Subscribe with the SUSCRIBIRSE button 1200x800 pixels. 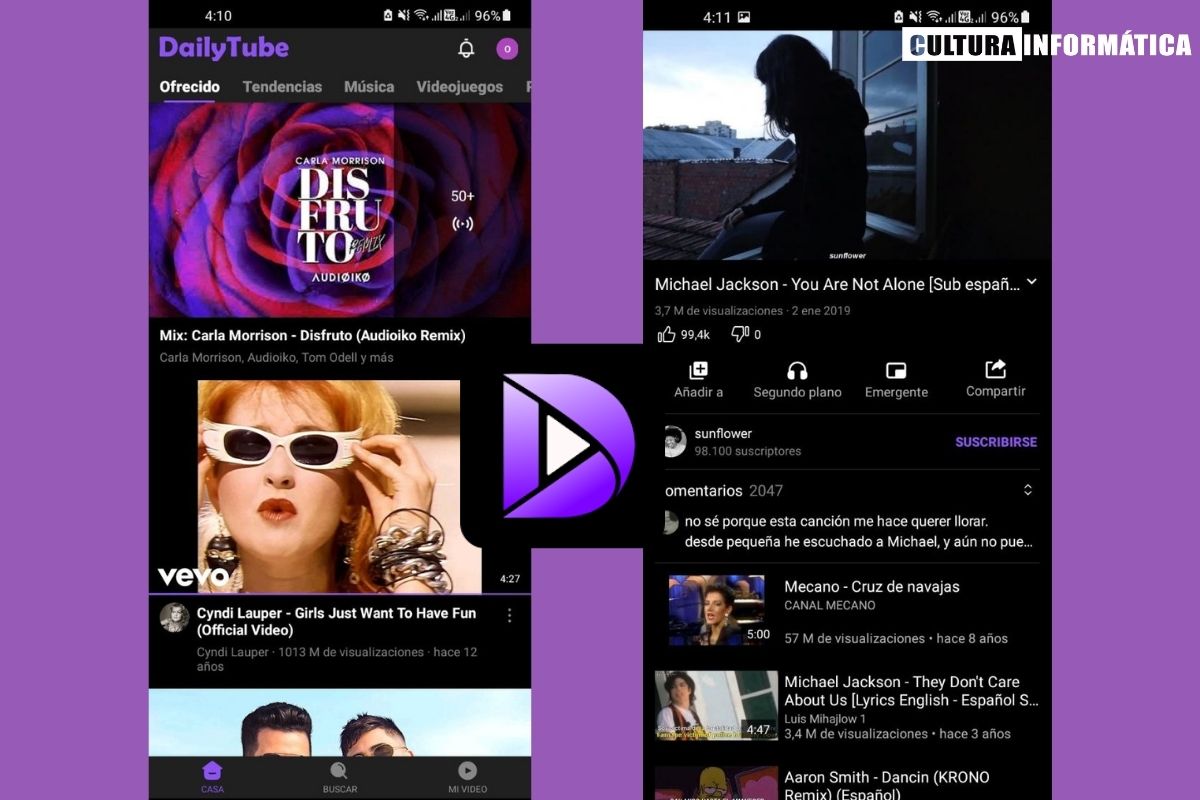996,442
